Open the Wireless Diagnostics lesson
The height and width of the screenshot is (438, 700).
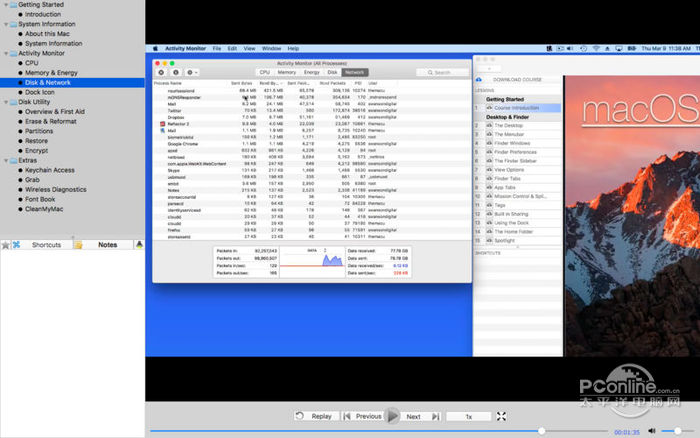point(56,189)
